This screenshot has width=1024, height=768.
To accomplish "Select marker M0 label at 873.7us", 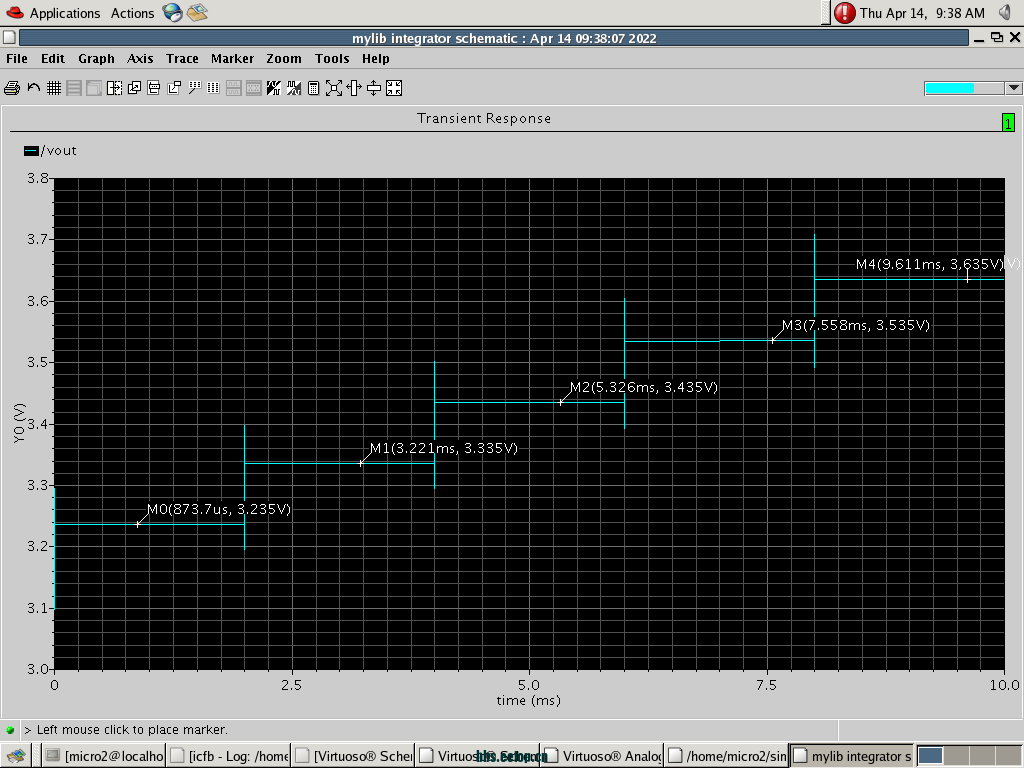I will pos(219,509).
